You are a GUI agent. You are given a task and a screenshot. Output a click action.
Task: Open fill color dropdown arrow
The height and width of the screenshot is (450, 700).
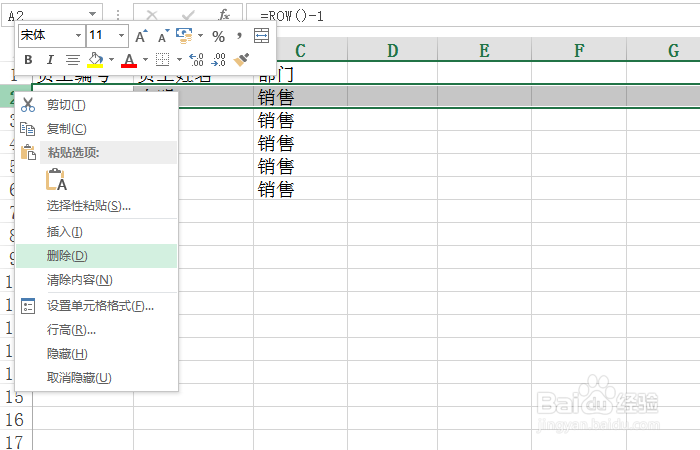click(x=111, y=59)
